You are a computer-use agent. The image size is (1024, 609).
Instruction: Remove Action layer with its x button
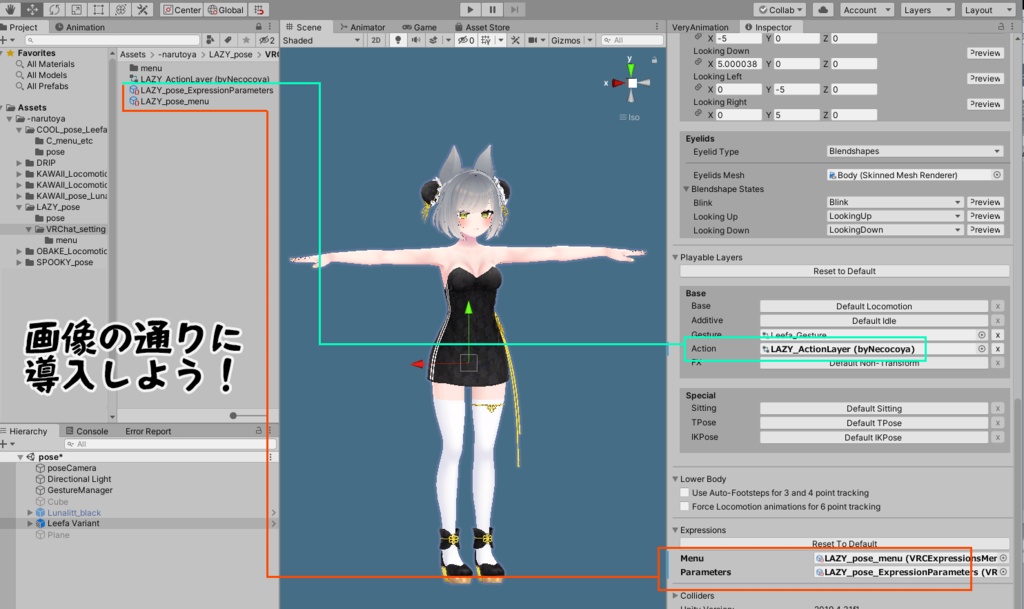(x=997, y=349)
